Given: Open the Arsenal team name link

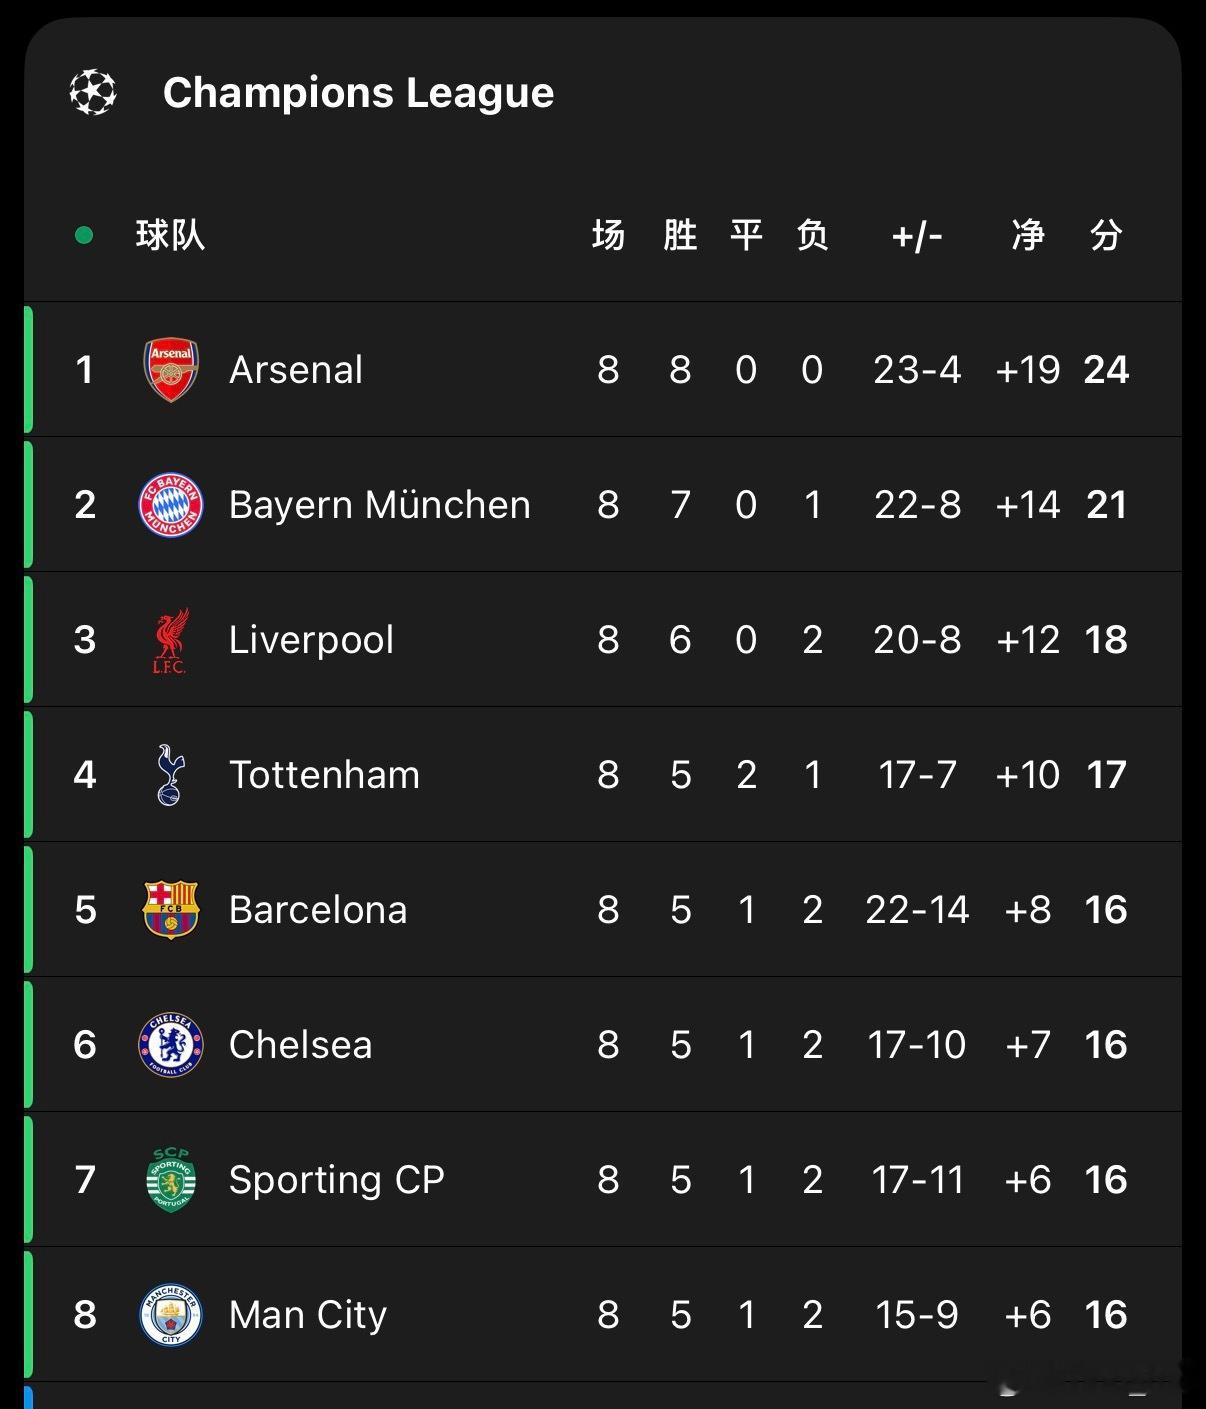Looking at the screenshot, I should point(296,370).
